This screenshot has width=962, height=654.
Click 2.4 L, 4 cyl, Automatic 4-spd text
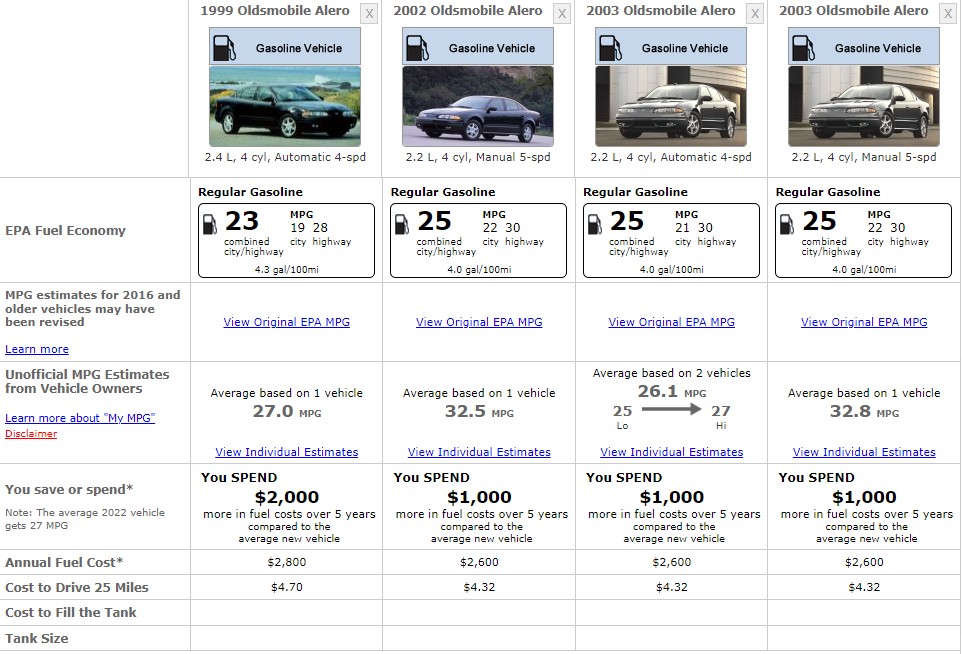[285, 157]
